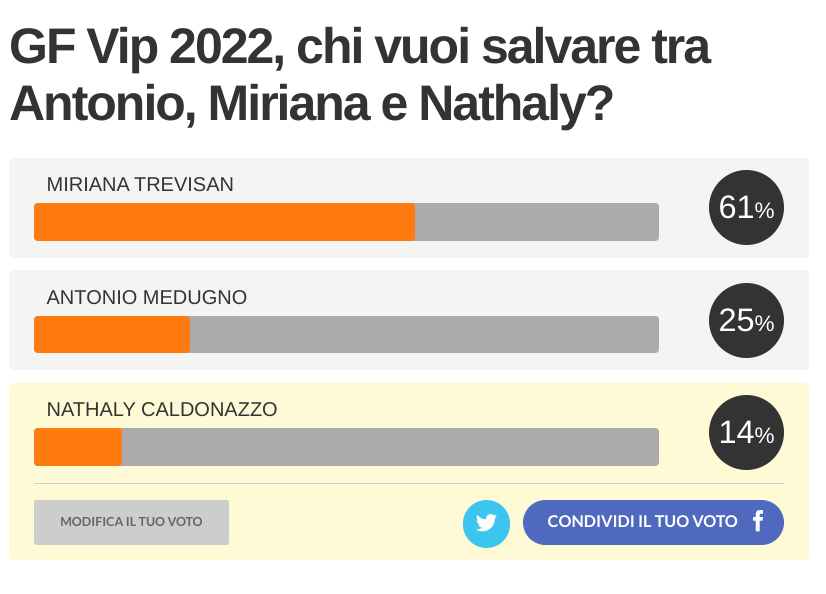Click the percent sign in the 61% badge
826x594 pixels.
[x=765, y=211]
